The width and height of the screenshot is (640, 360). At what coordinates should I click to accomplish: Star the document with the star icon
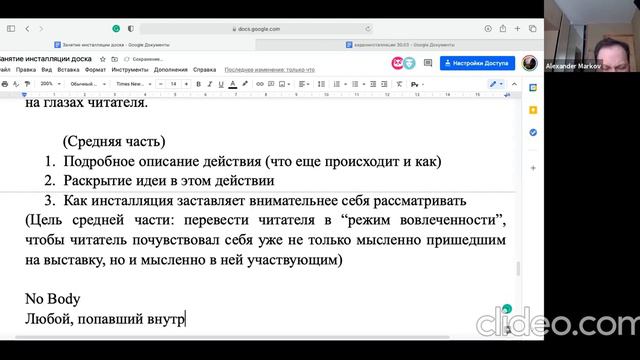103,59
